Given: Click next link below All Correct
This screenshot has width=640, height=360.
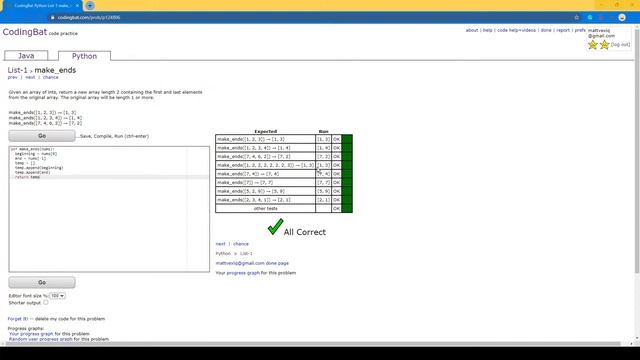Looking at the screenshot, I should click(x=220, y=244).
